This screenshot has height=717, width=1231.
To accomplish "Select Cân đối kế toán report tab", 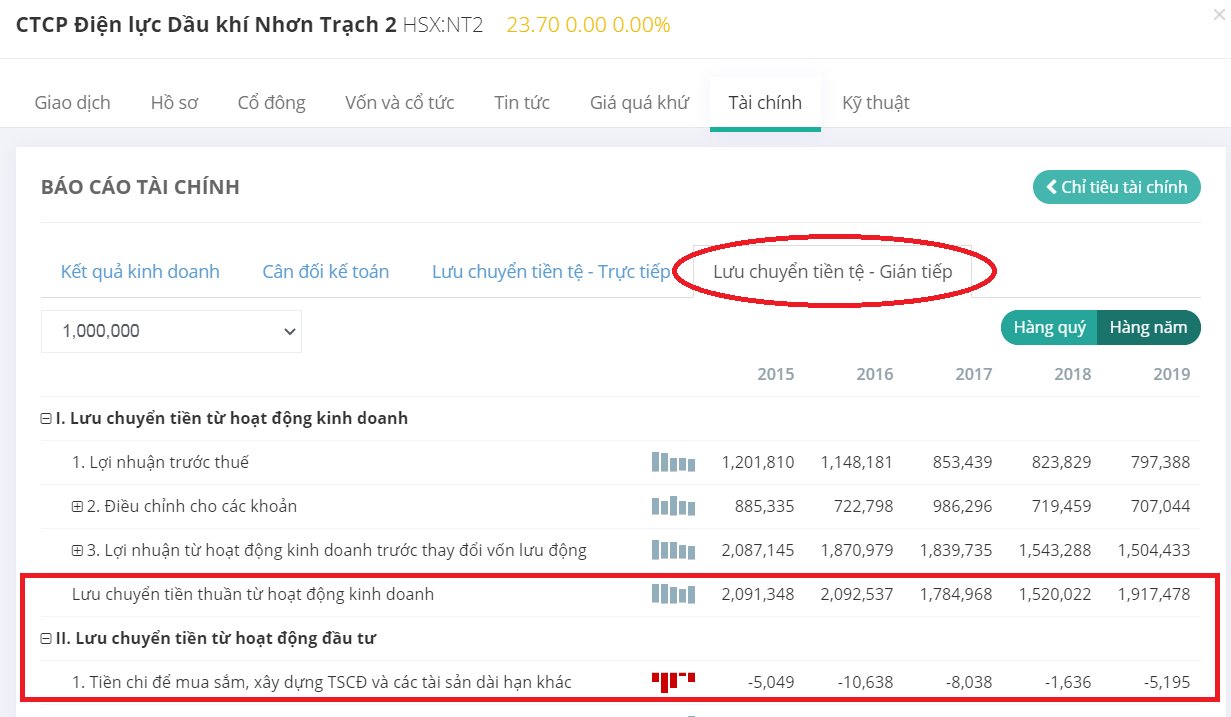I will point(325,272).
